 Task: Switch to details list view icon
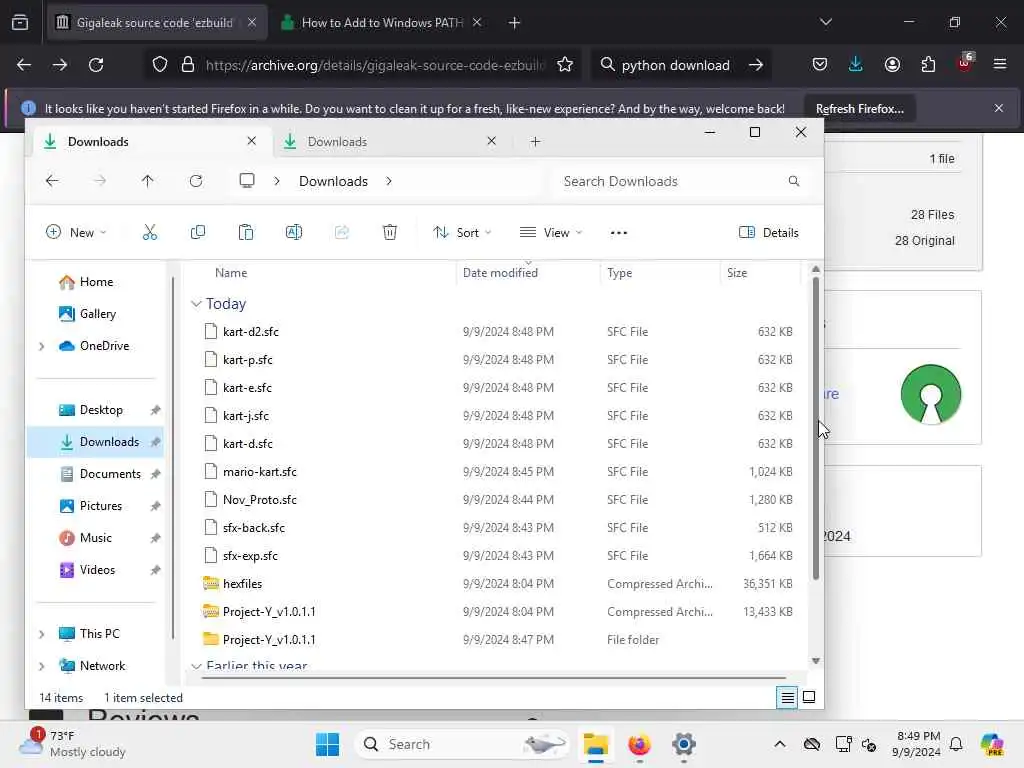(788, 697)
